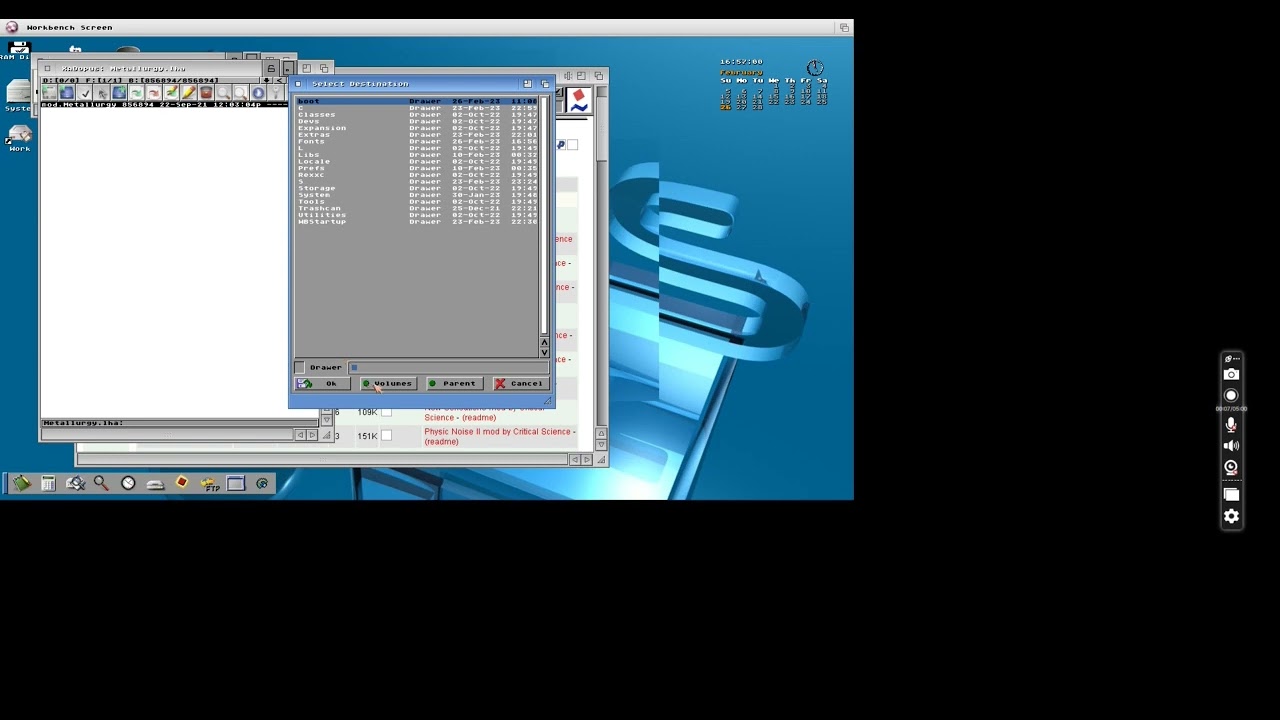Open the wrench tools icon in the dock

tap(76, 483)
